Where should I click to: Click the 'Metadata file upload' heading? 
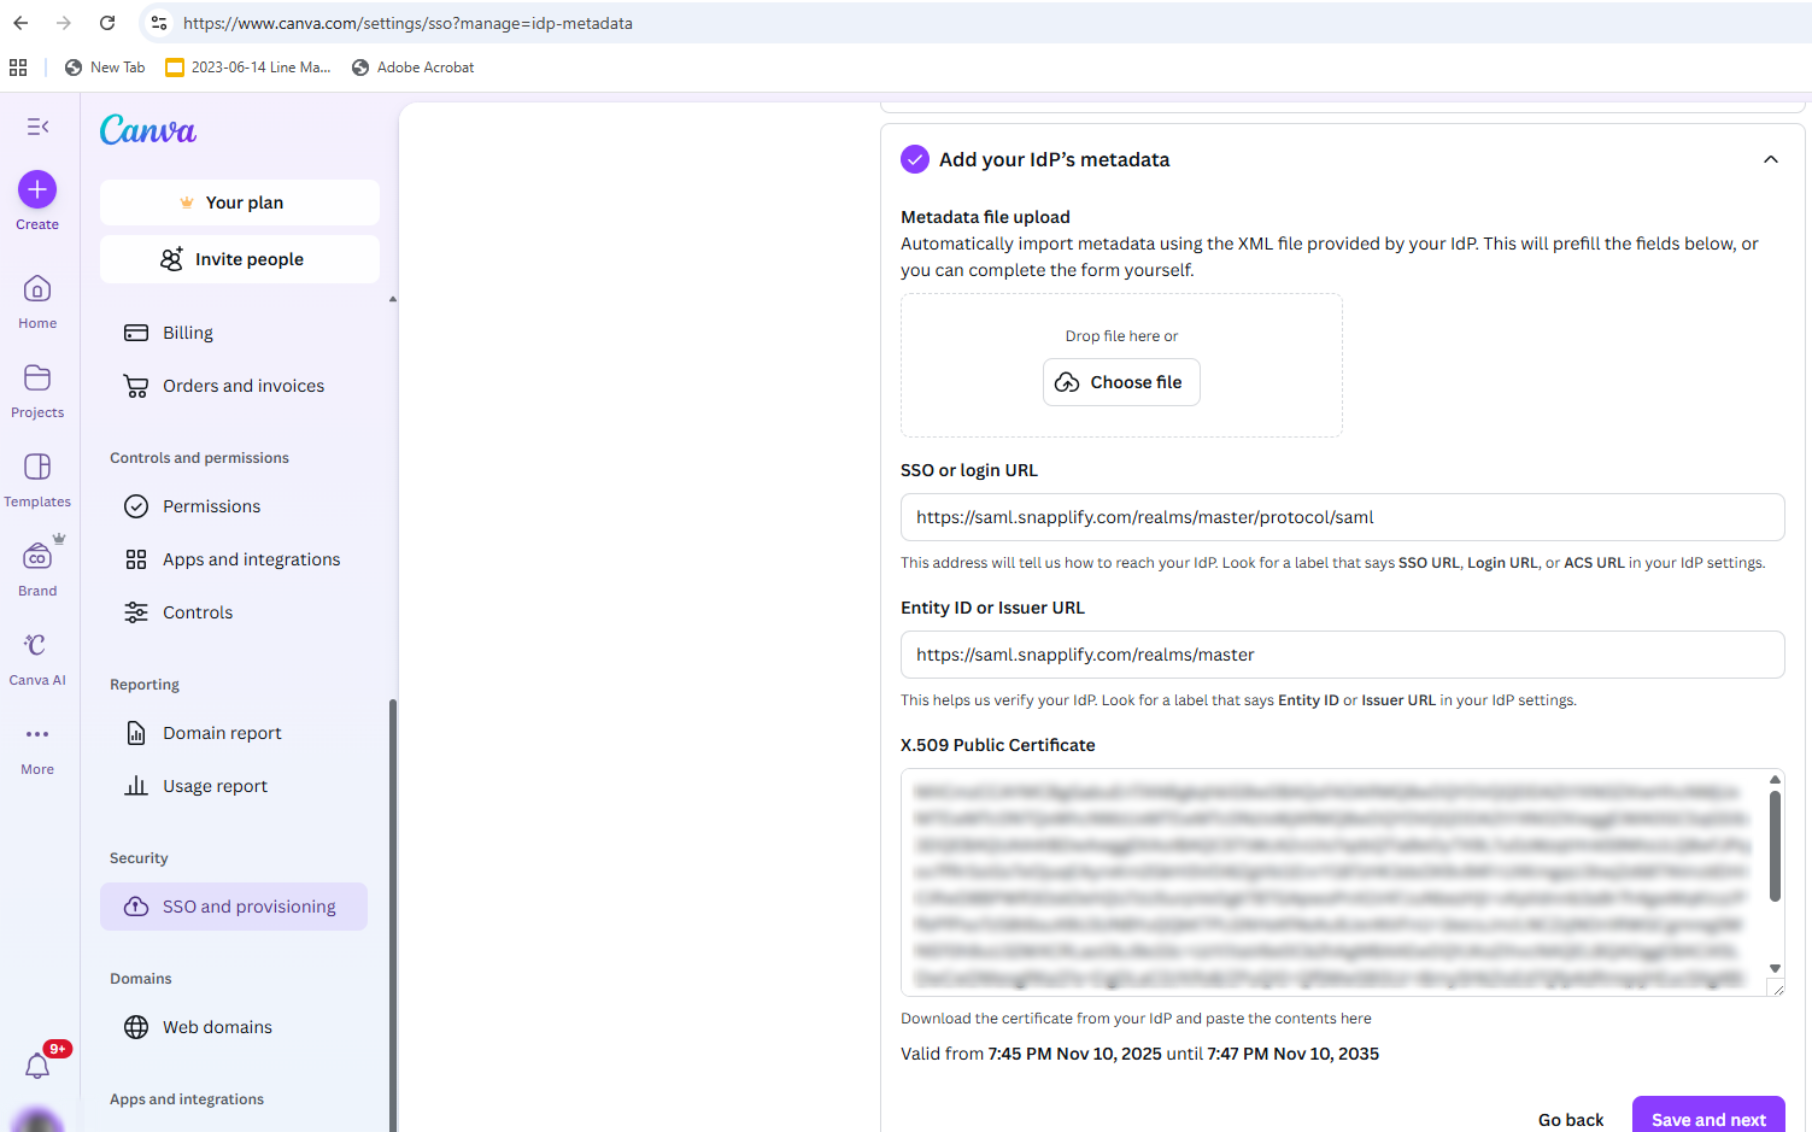[x=985, y=216]
